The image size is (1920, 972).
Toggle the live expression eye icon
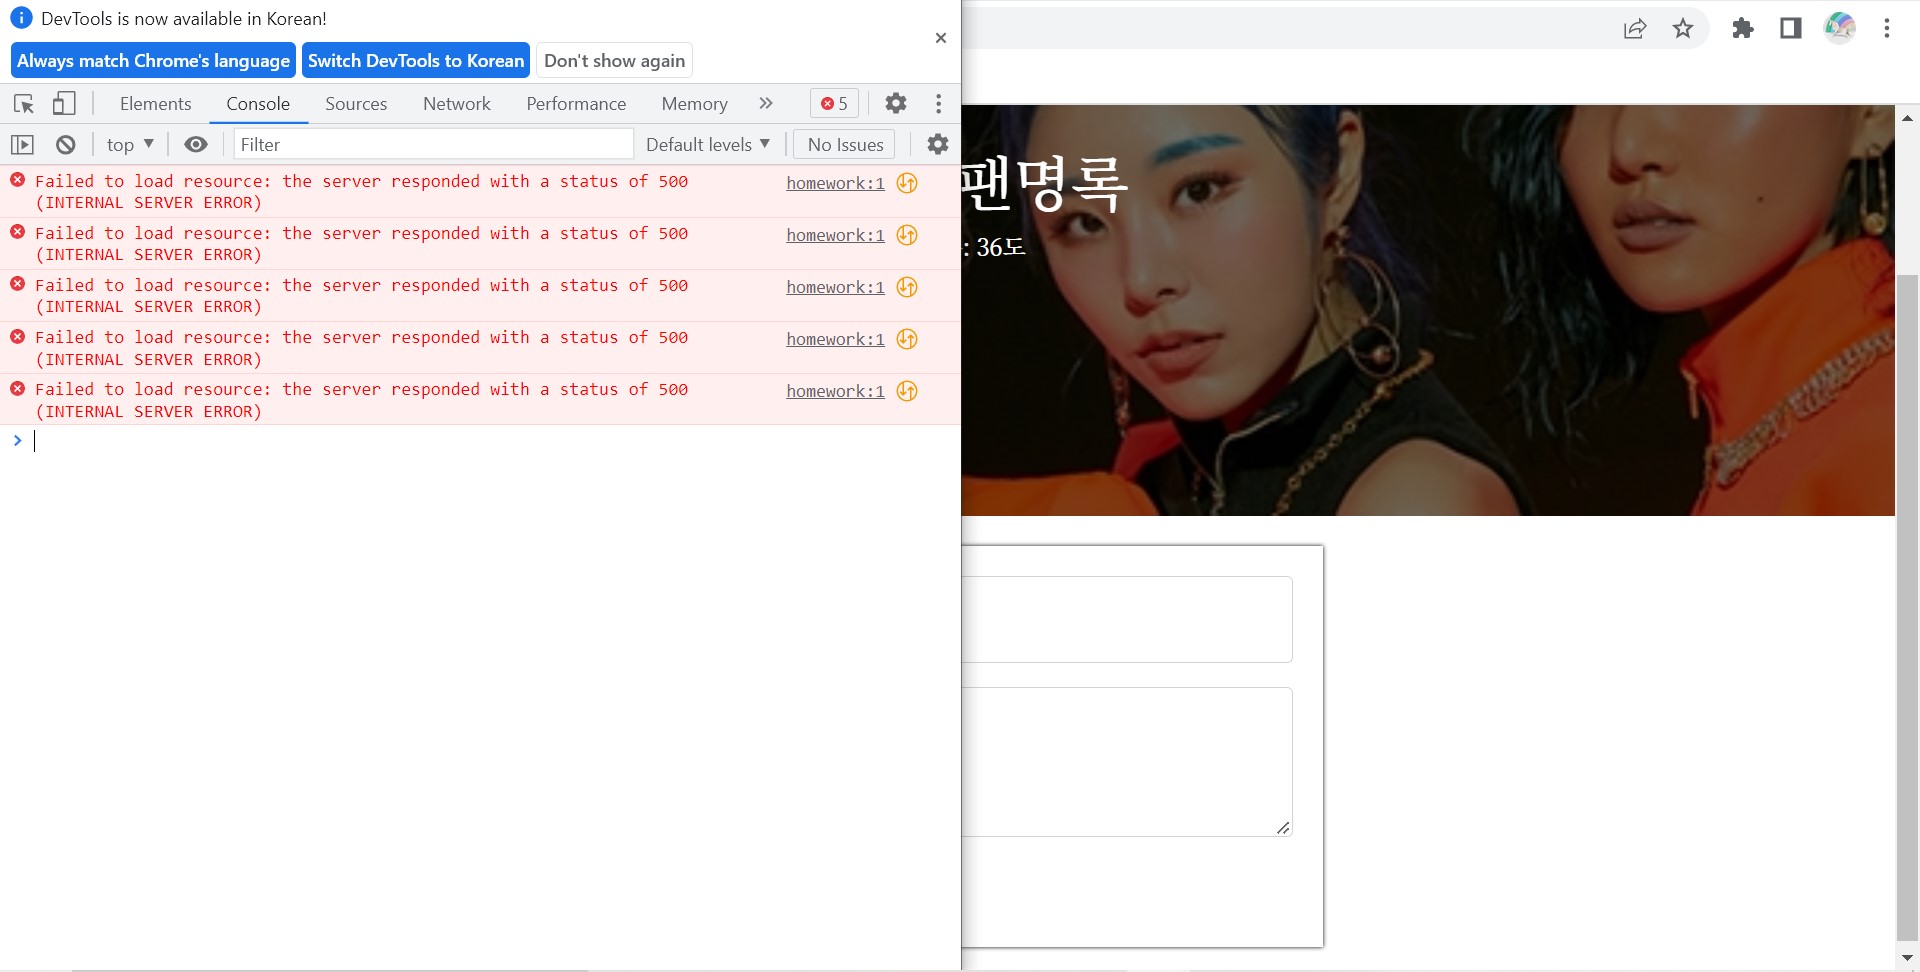tap(196, 145)
